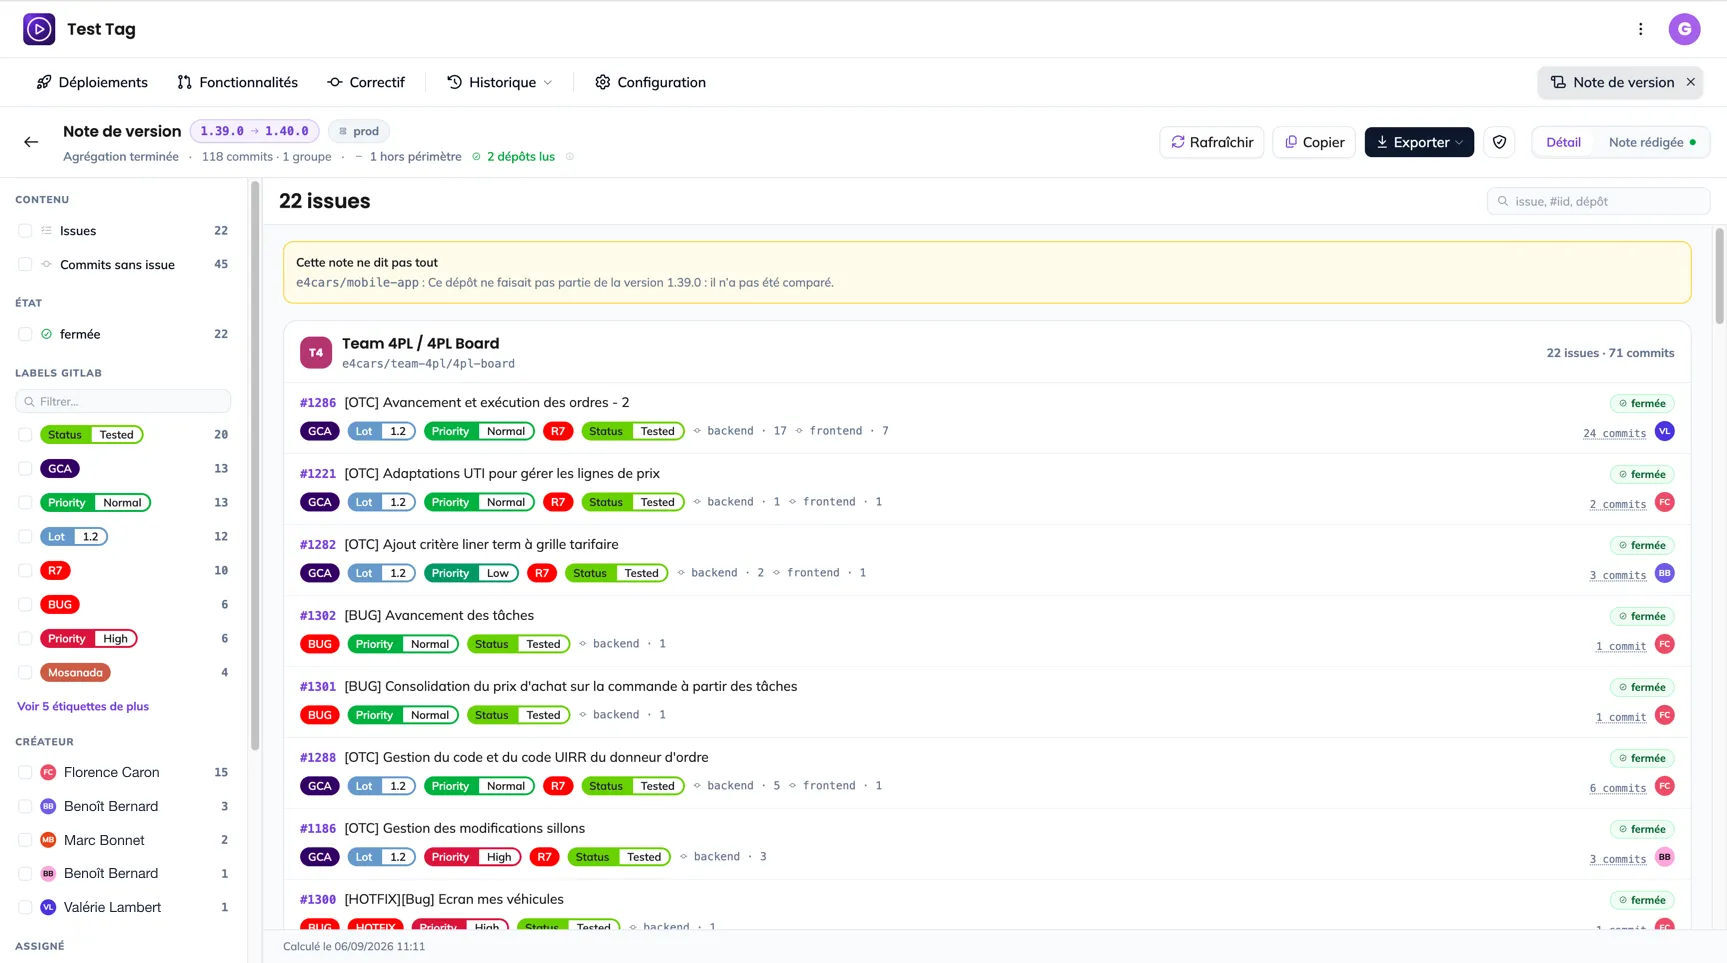Click BB avatar on issue #1282

pyautogui.click(x=1664, y=573)
